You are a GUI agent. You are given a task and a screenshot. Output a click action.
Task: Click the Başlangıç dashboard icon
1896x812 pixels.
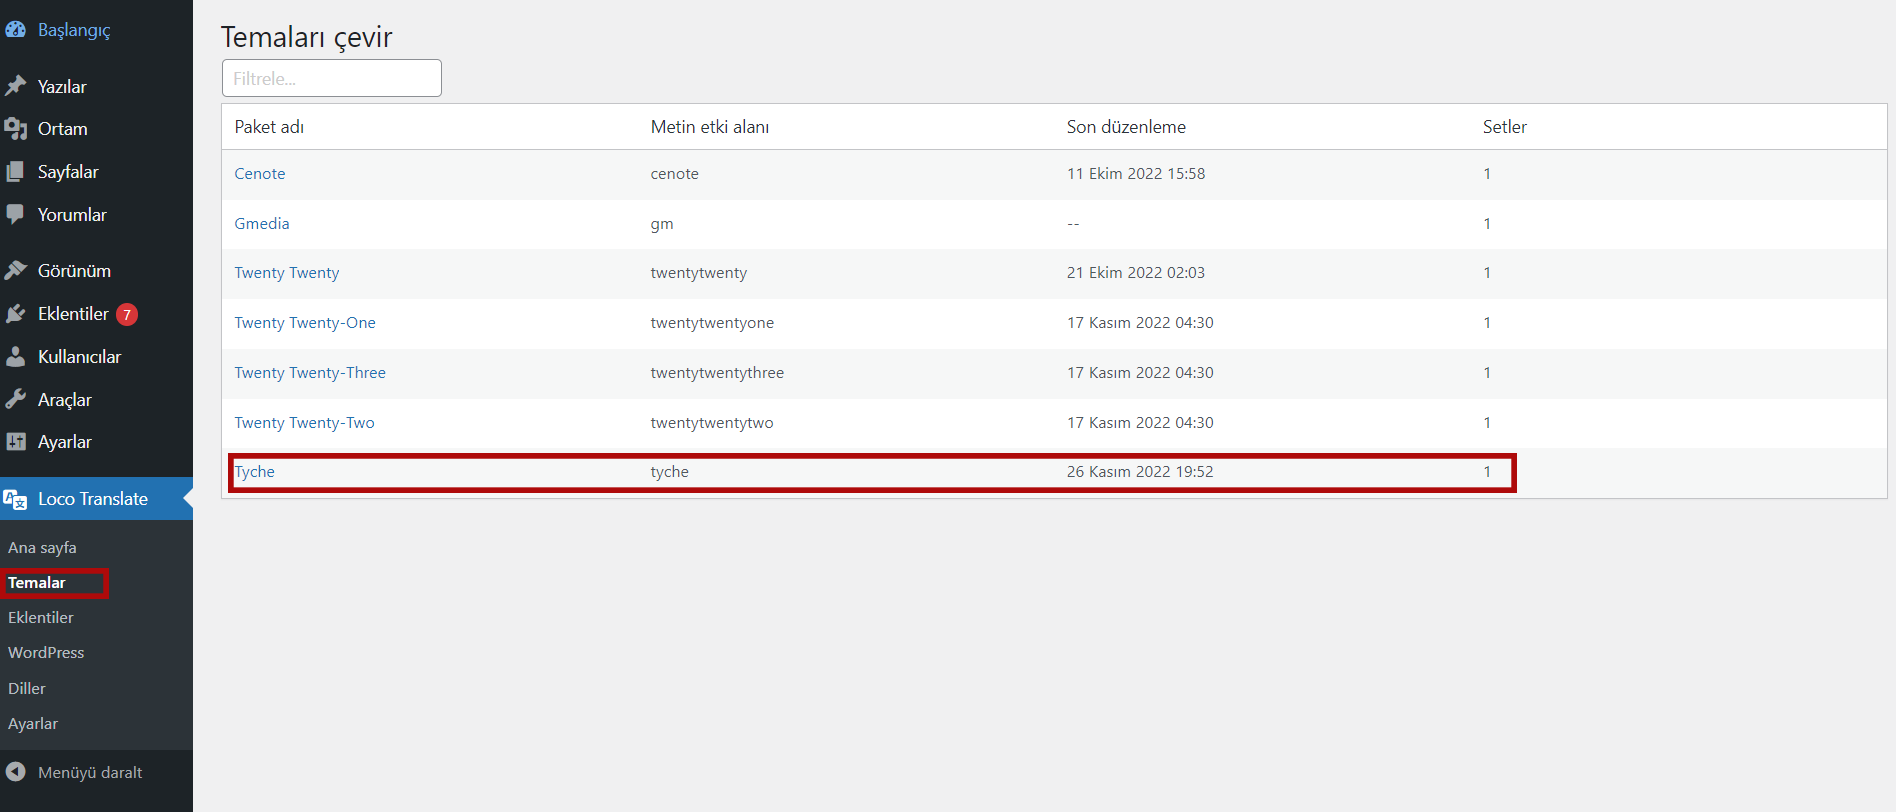15,30
